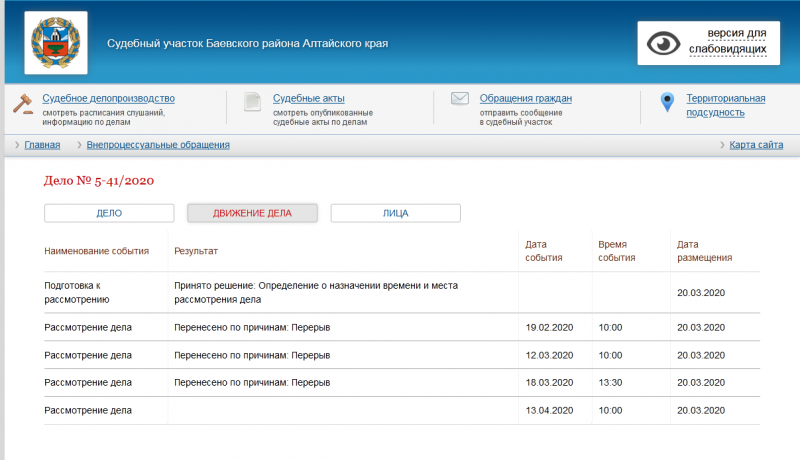Open the Судебное делопроизводство link

108,98
